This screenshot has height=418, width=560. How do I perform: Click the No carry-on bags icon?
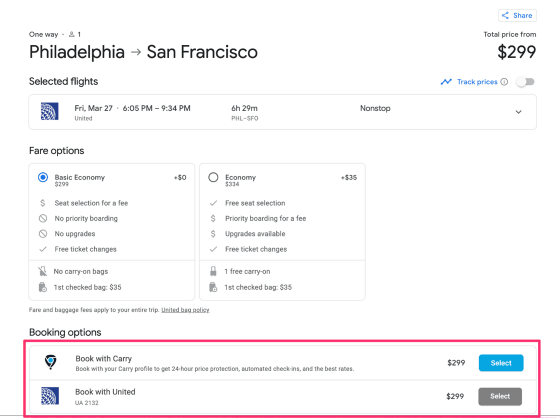(x=42, y=271)
